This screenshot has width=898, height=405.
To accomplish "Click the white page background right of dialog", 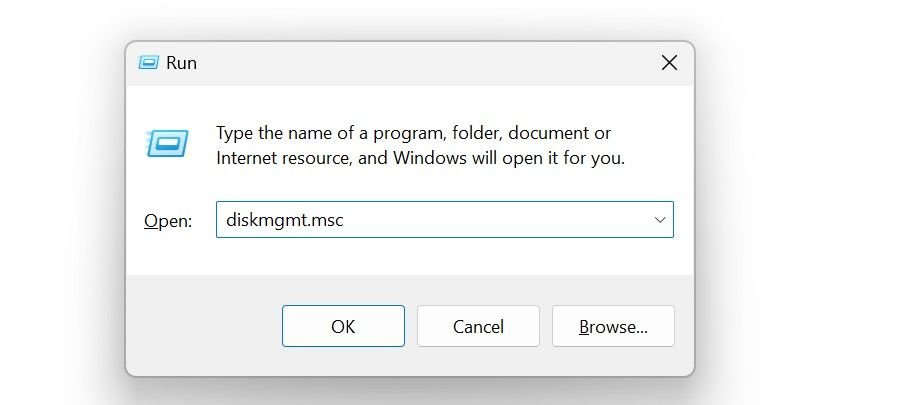I will coord(800,200).
